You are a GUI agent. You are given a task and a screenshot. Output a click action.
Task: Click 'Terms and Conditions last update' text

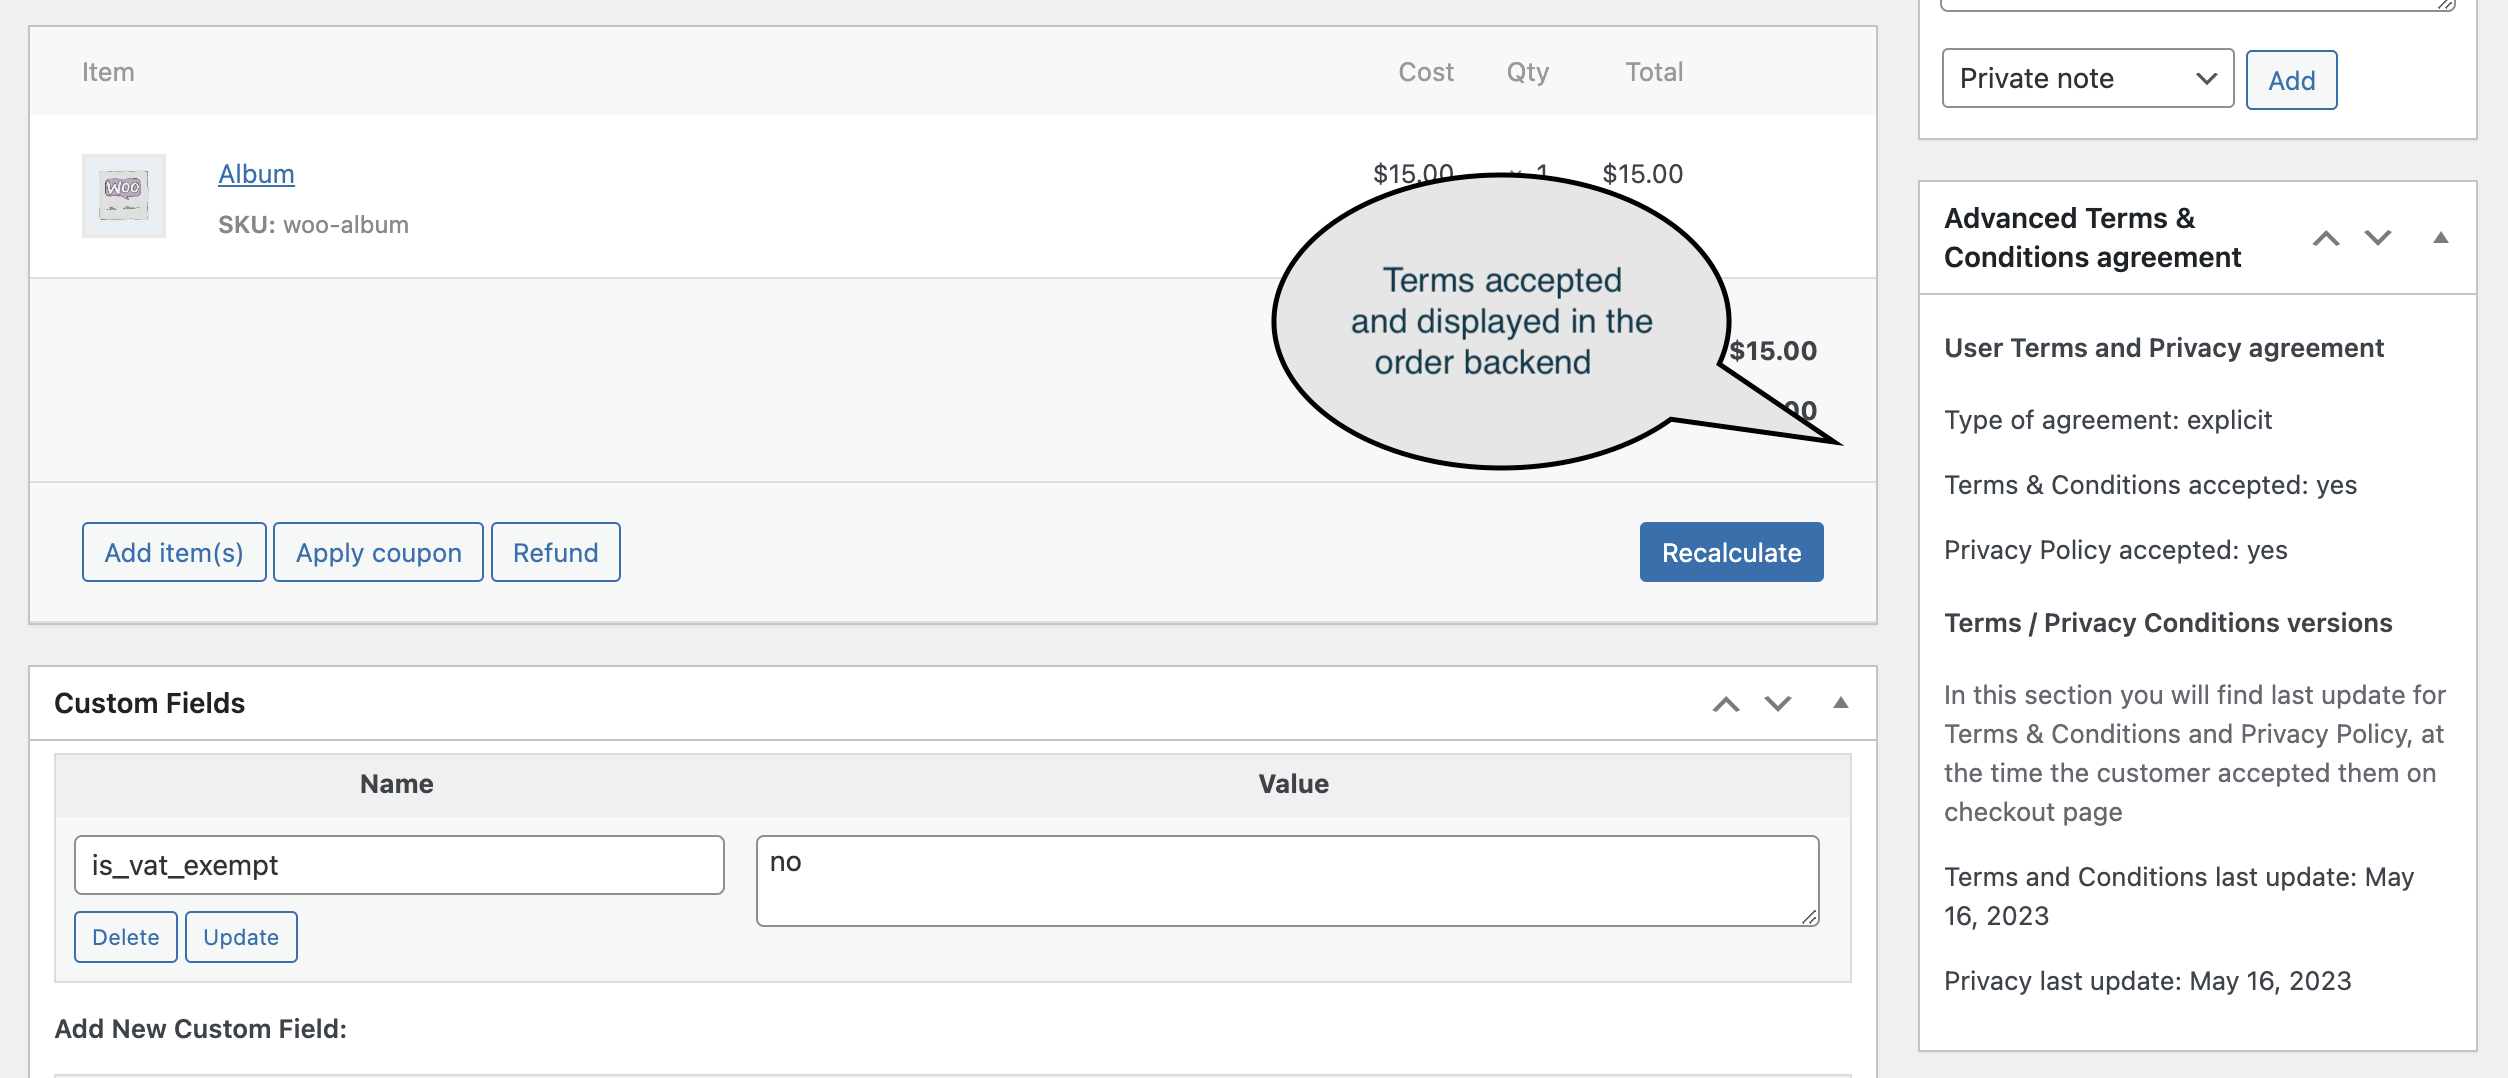click(2179, 896)
